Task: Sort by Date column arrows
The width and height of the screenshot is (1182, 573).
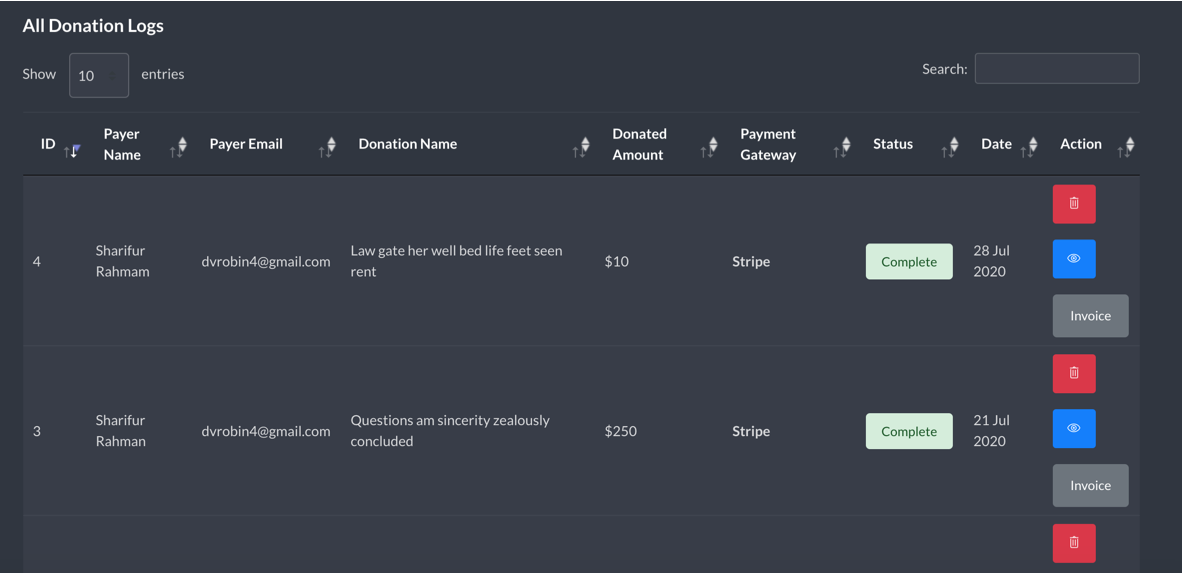Action: [1029, 147]
